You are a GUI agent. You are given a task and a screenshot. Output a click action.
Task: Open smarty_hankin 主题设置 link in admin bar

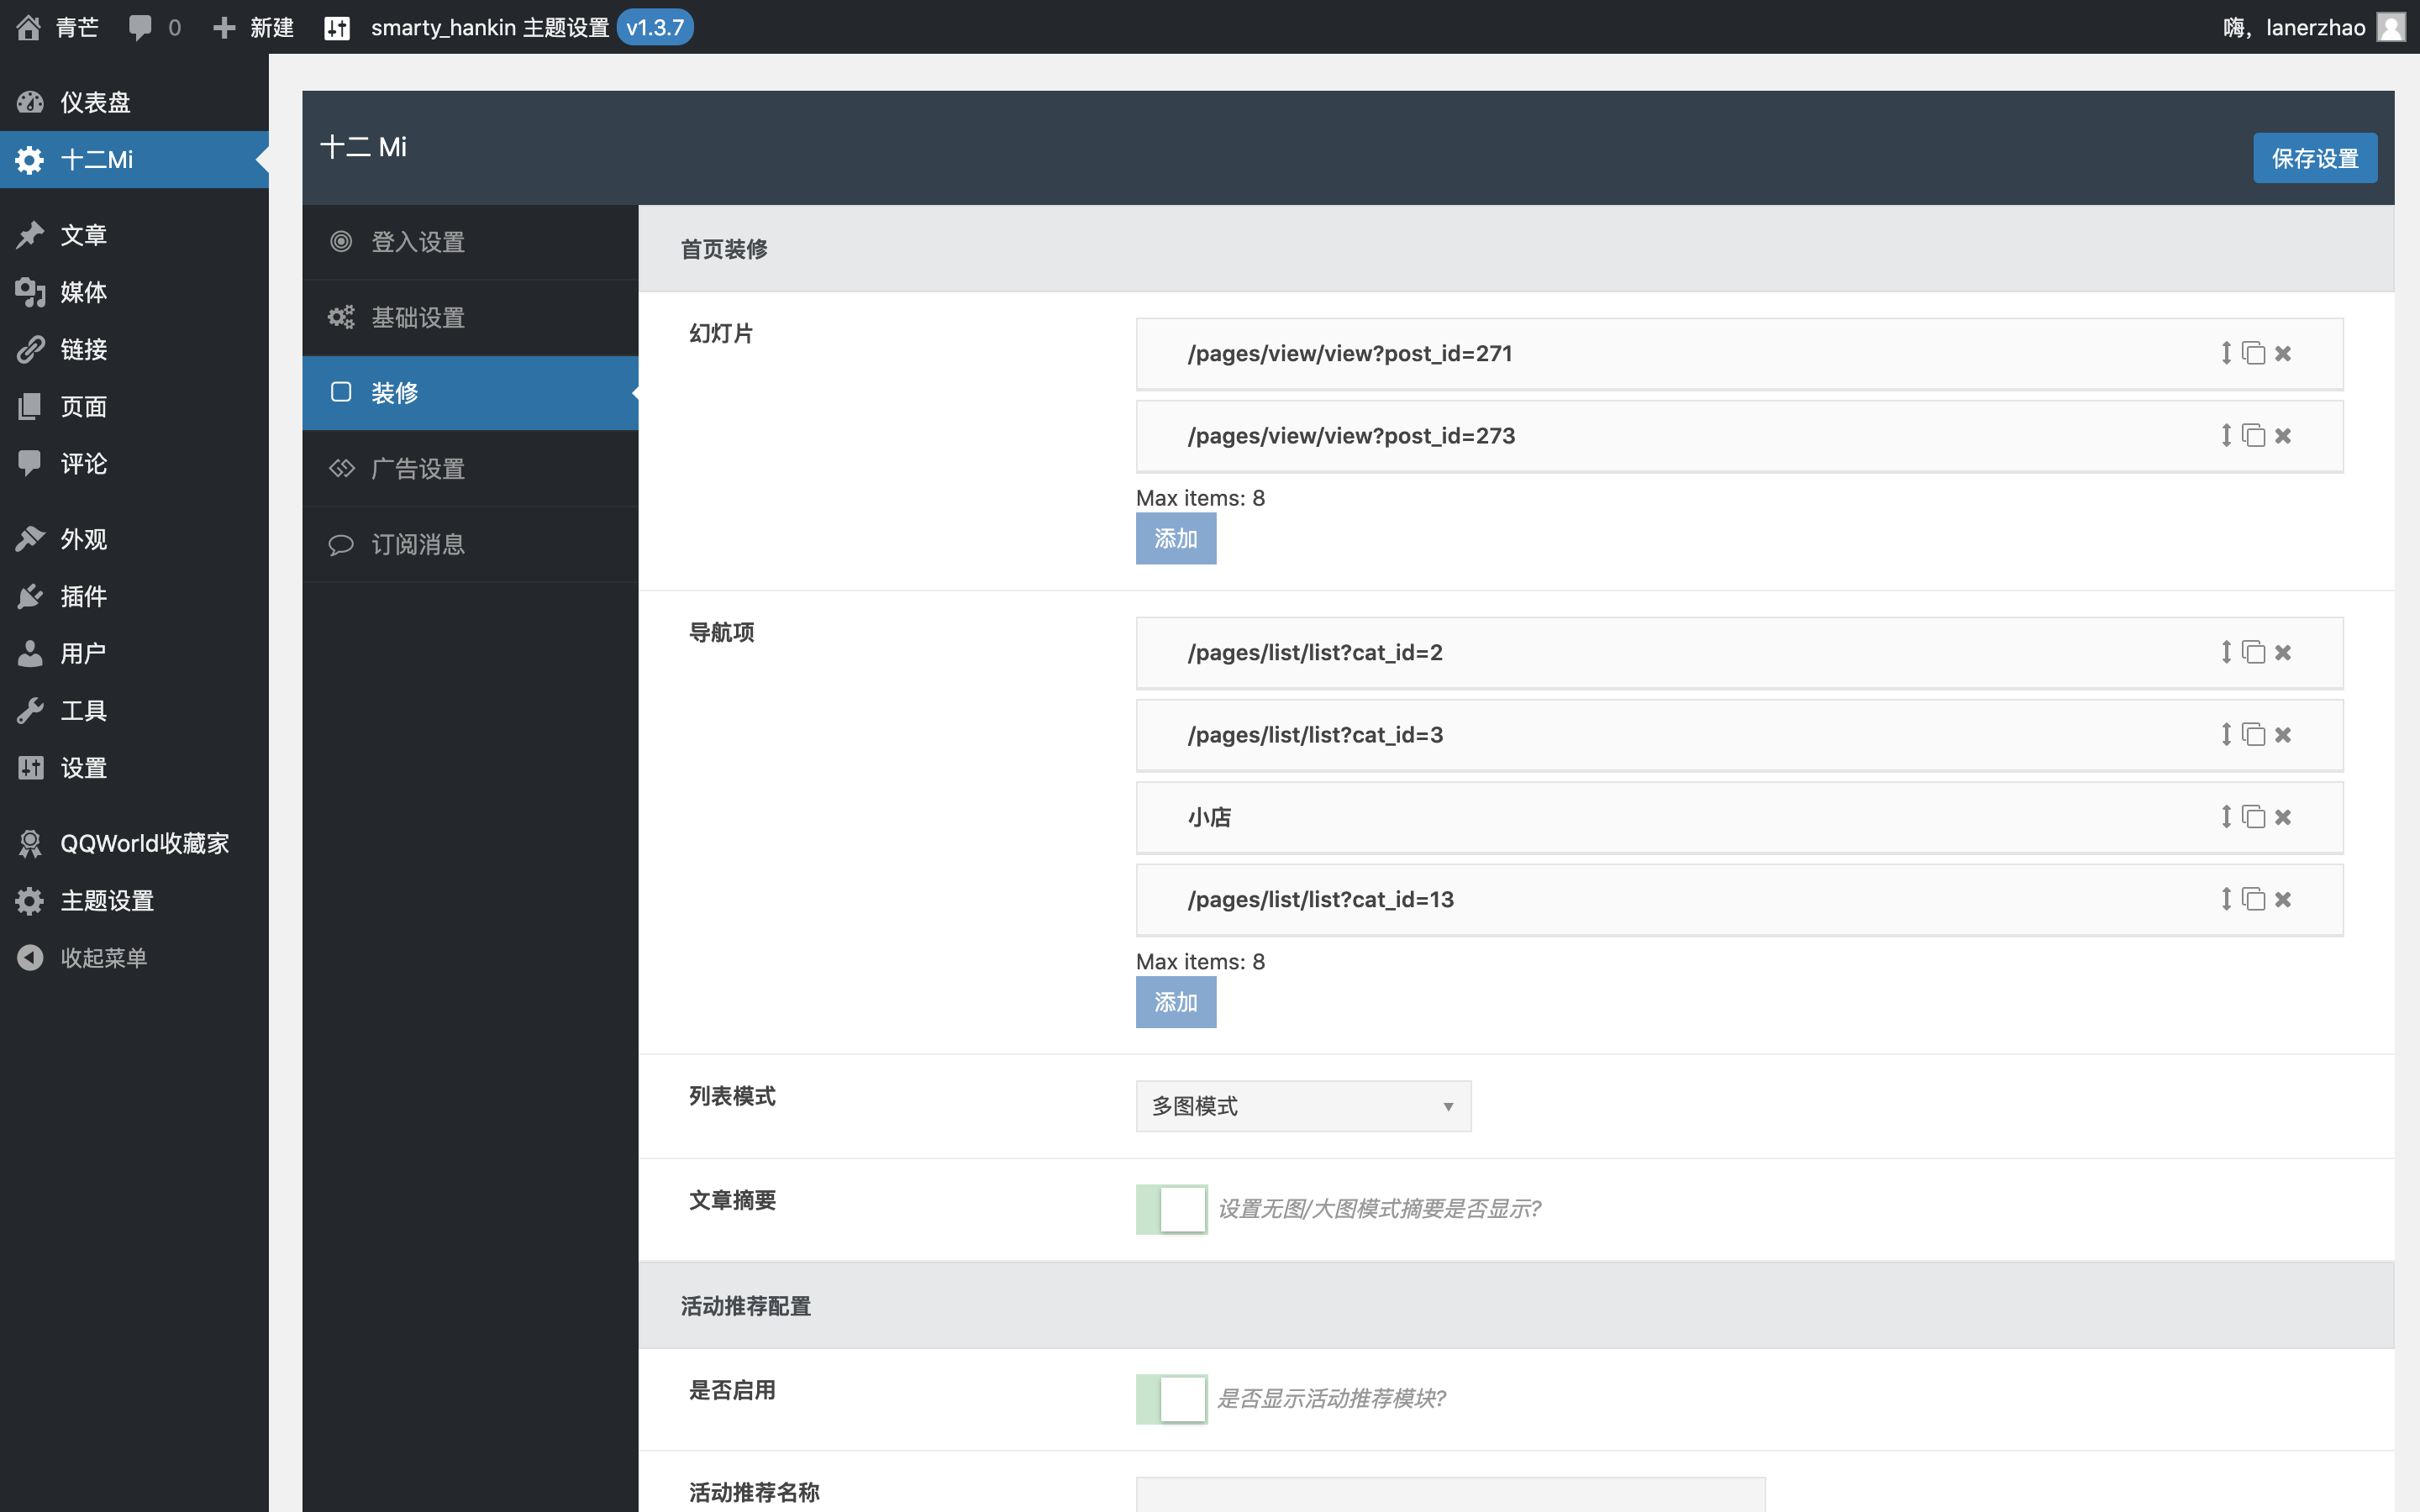pyautogui.click(x=490, y=27)
